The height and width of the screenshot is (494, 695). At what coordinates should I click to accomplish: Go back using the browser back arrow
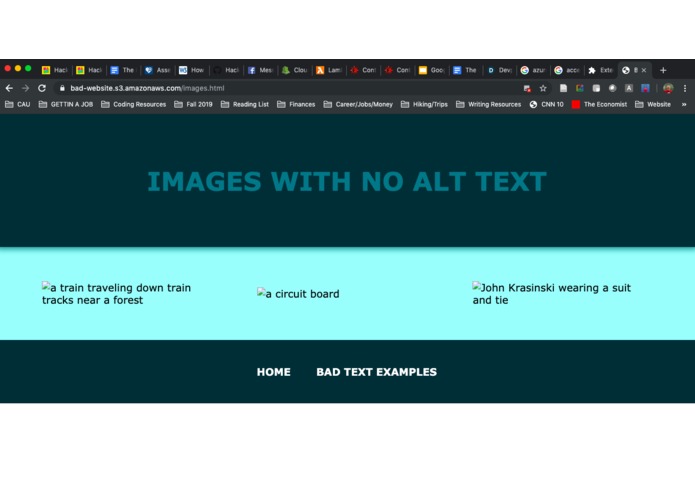pos(9,88)
